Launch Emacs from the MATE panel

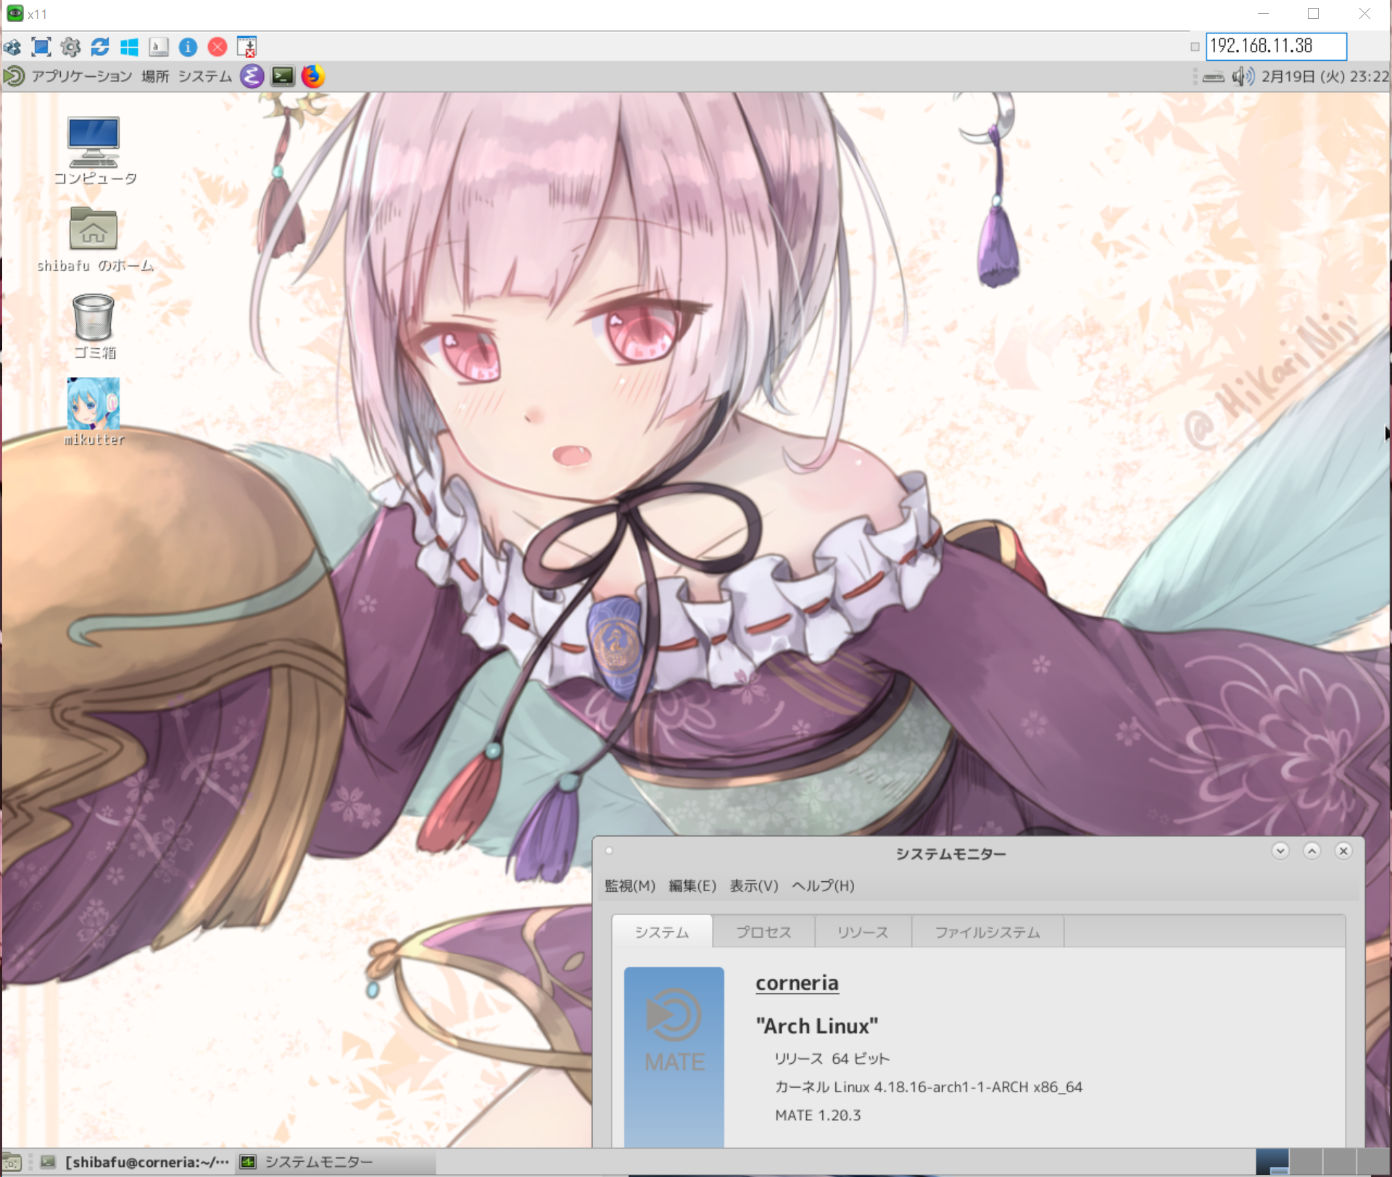[252, 76]
